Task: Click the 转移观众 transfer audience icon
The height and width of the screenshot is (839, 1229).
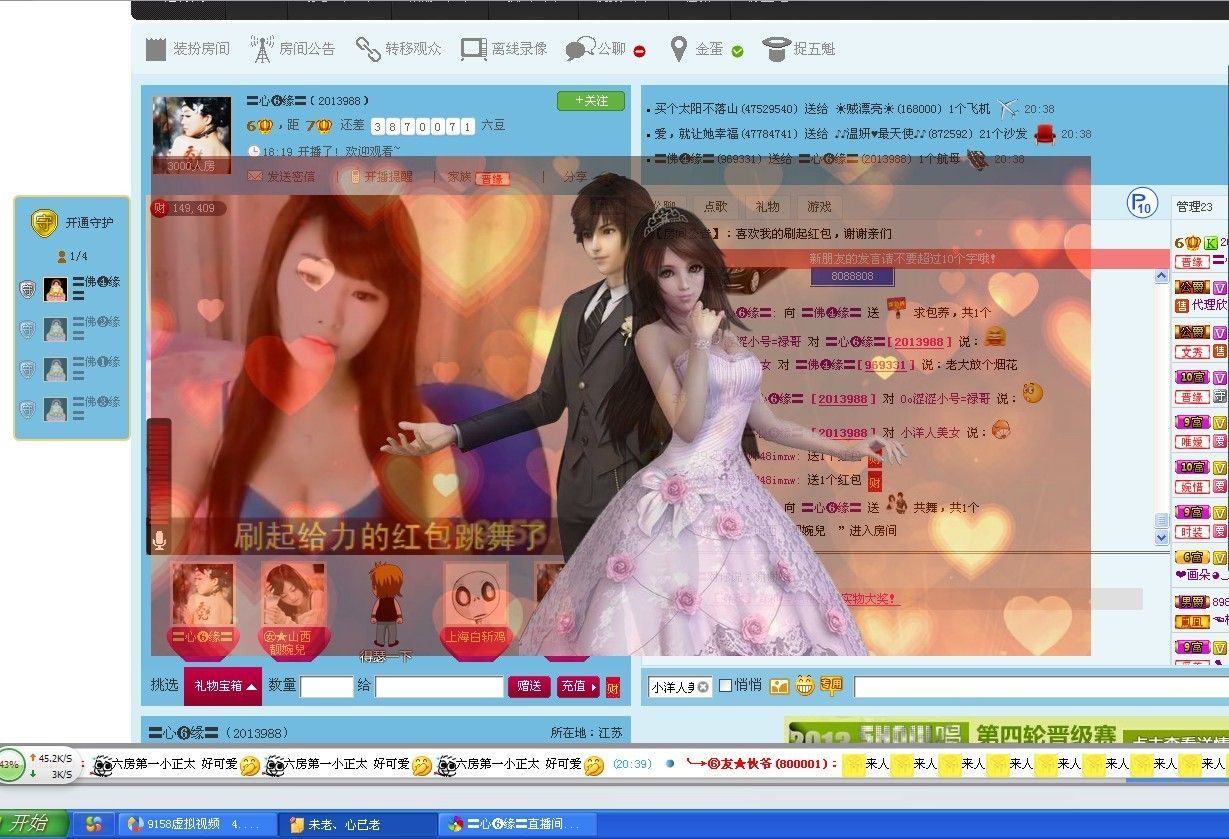Action: tap(368, 48)
